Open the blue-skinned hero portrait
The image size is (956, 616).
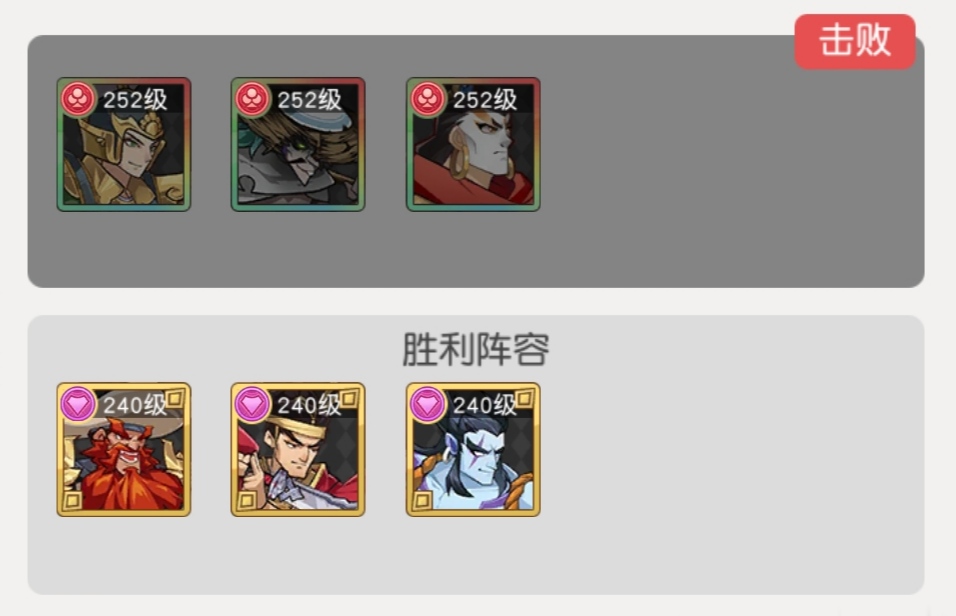point(473,449)
